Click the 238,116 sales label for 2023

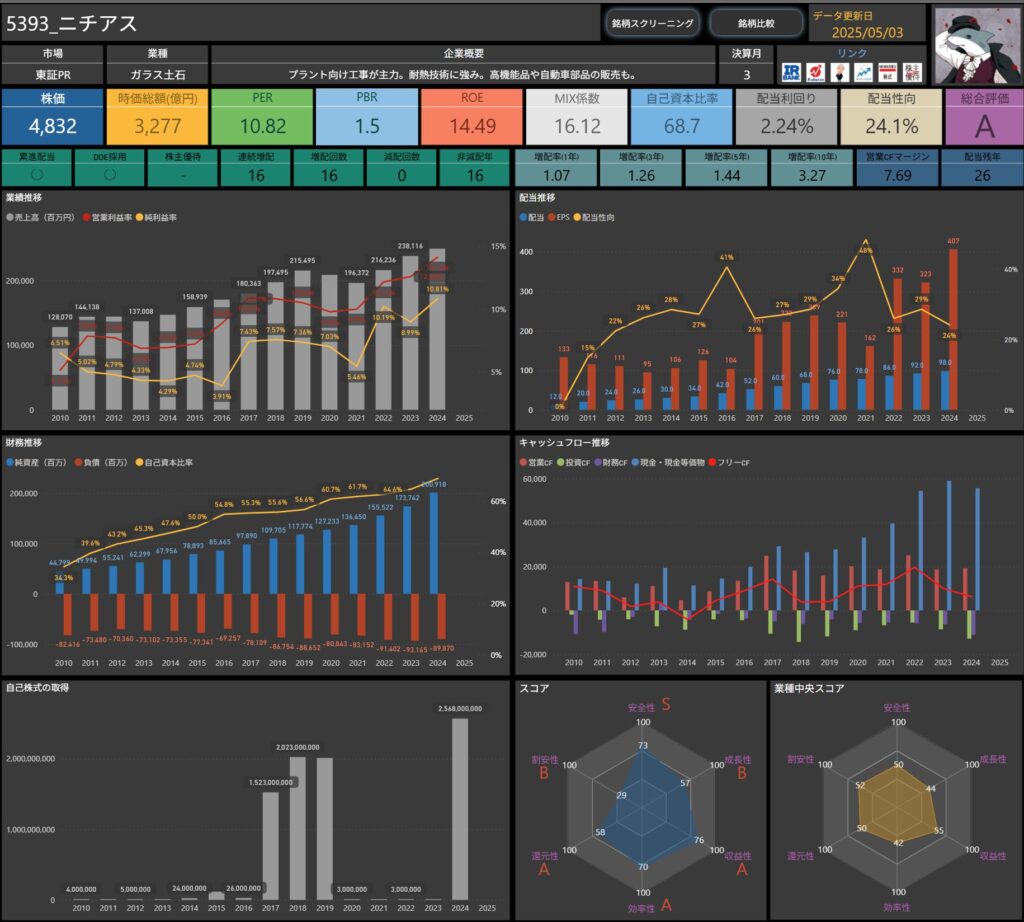pyautogui.click(x=410, y=246)
